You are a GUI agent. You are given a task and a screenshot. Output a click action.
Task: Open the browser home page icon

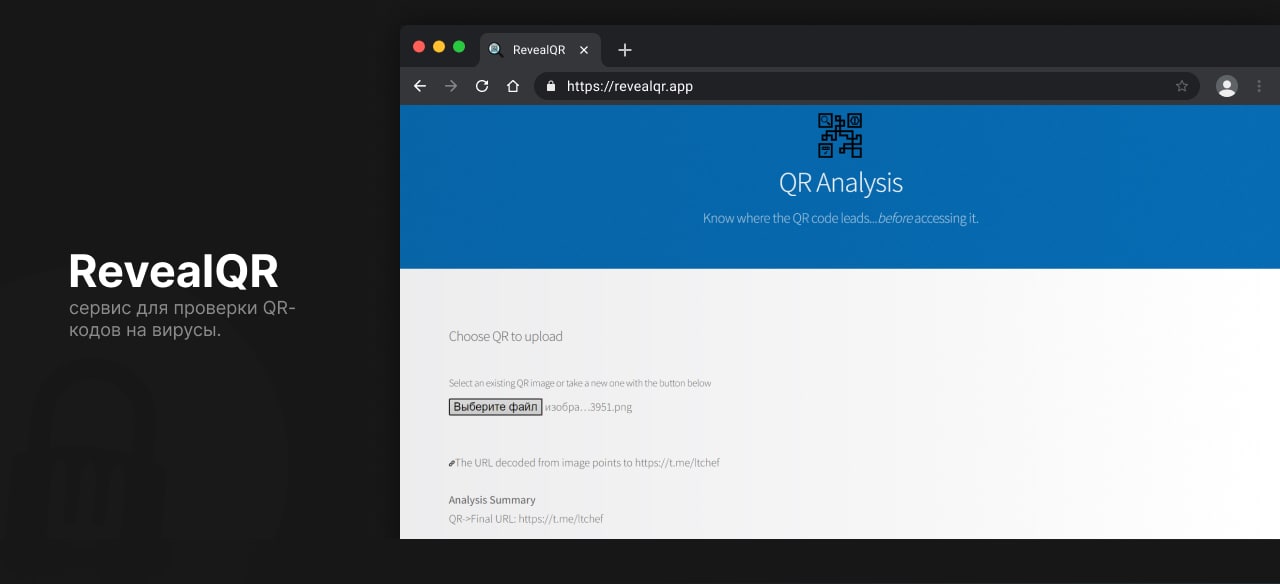(513, 86)
